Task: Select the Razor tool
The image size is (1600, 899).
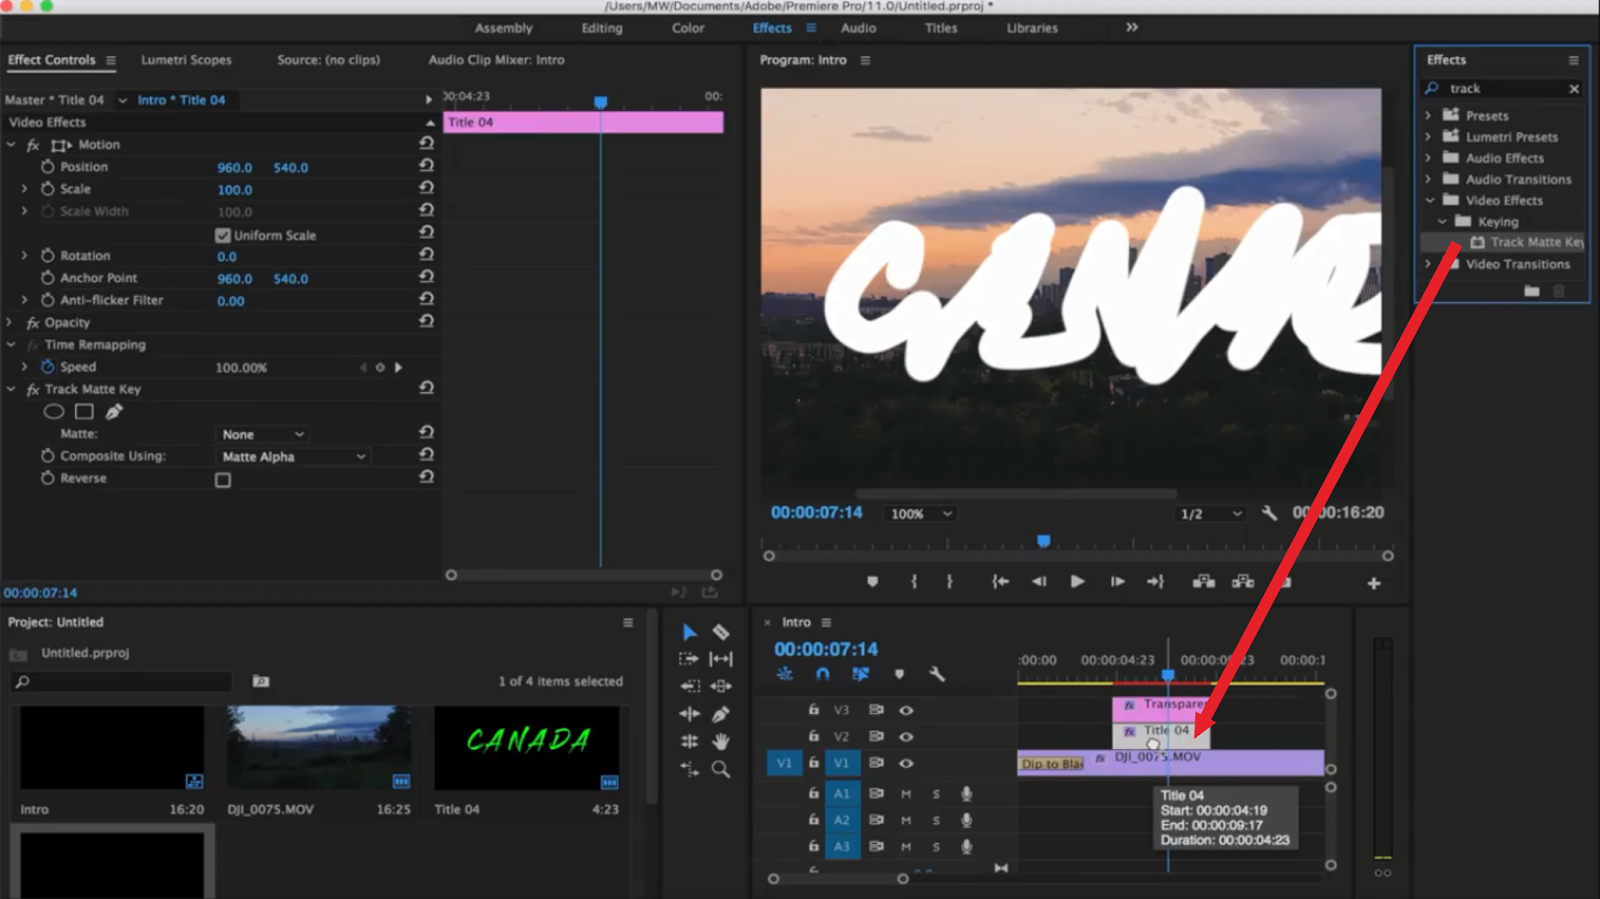Action: point(721,632)
